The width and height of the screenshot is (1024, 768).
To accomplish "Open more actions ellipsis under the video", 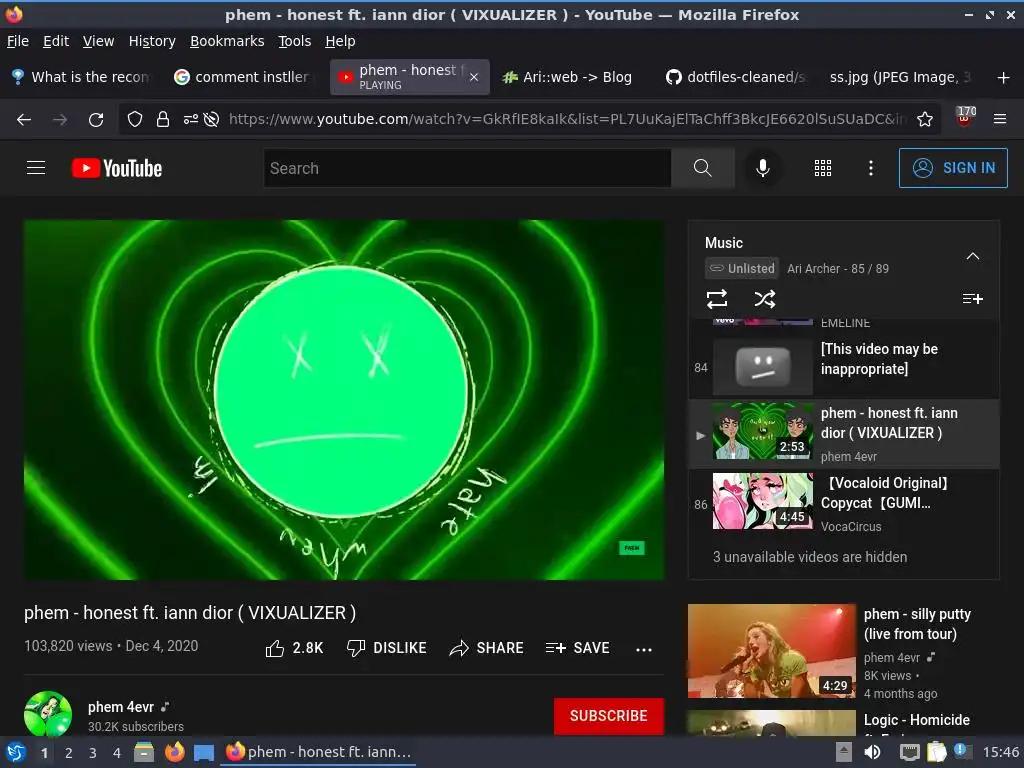I will (x=644, y=649).
